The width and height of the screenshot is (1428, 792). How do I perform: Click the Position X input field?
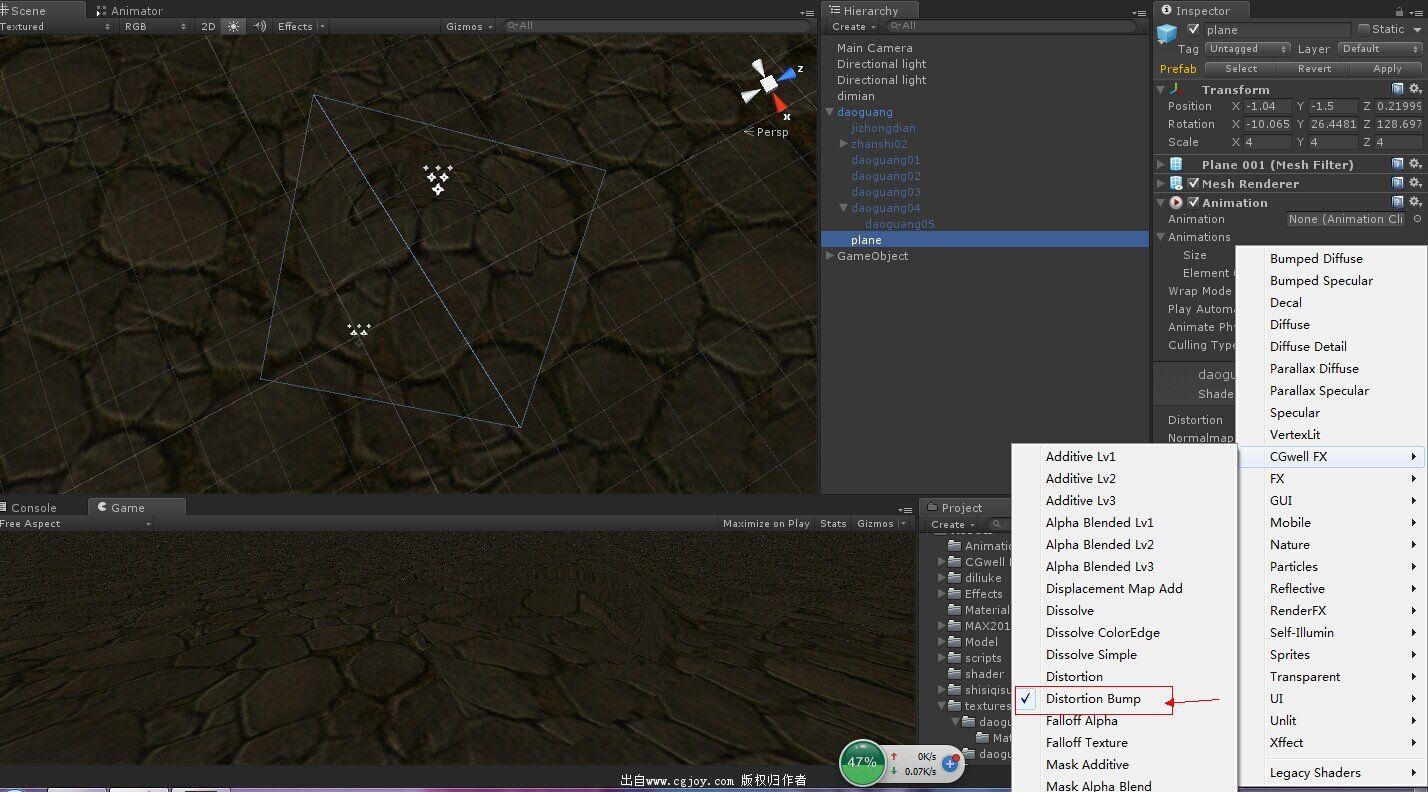point(1267,106)
